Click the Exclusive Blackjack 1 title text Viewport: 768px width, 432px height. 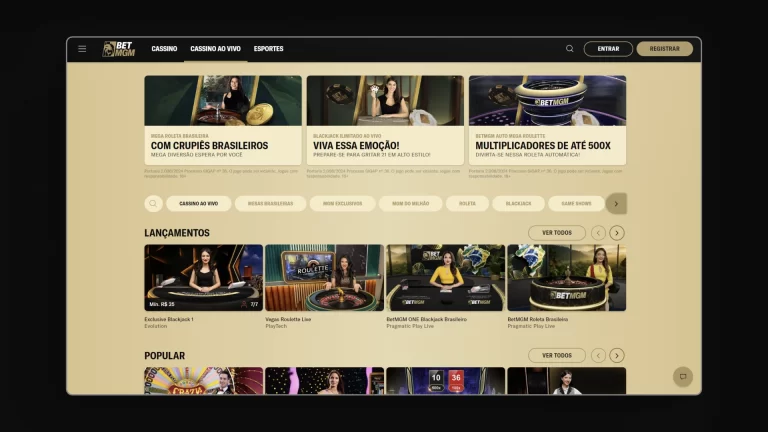coord(168,319)
